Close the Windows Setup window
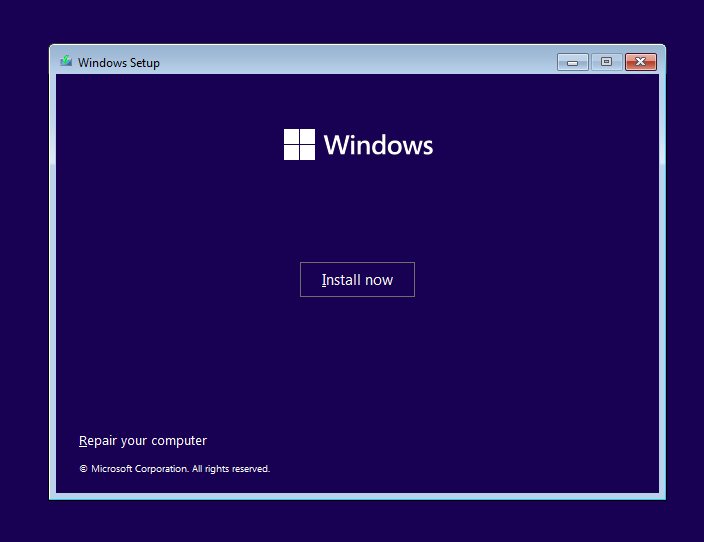The width and height of the screenshot is (704, 542). [x=641, y=62]
